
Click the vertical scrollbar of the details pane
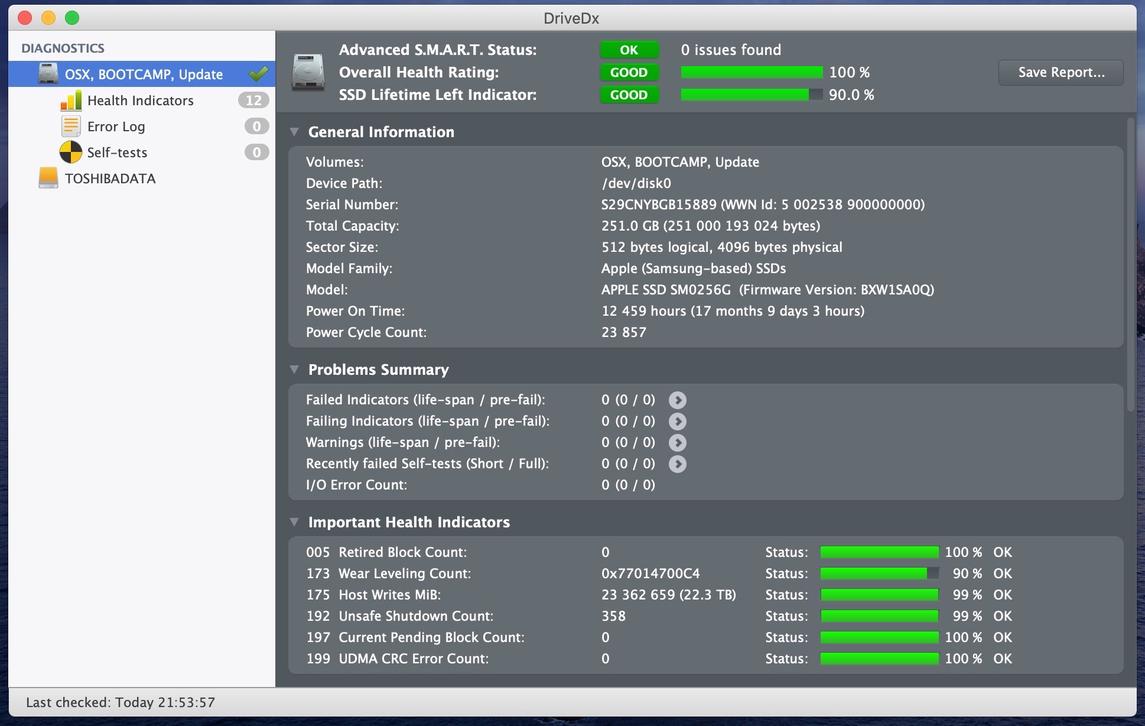1131,264
